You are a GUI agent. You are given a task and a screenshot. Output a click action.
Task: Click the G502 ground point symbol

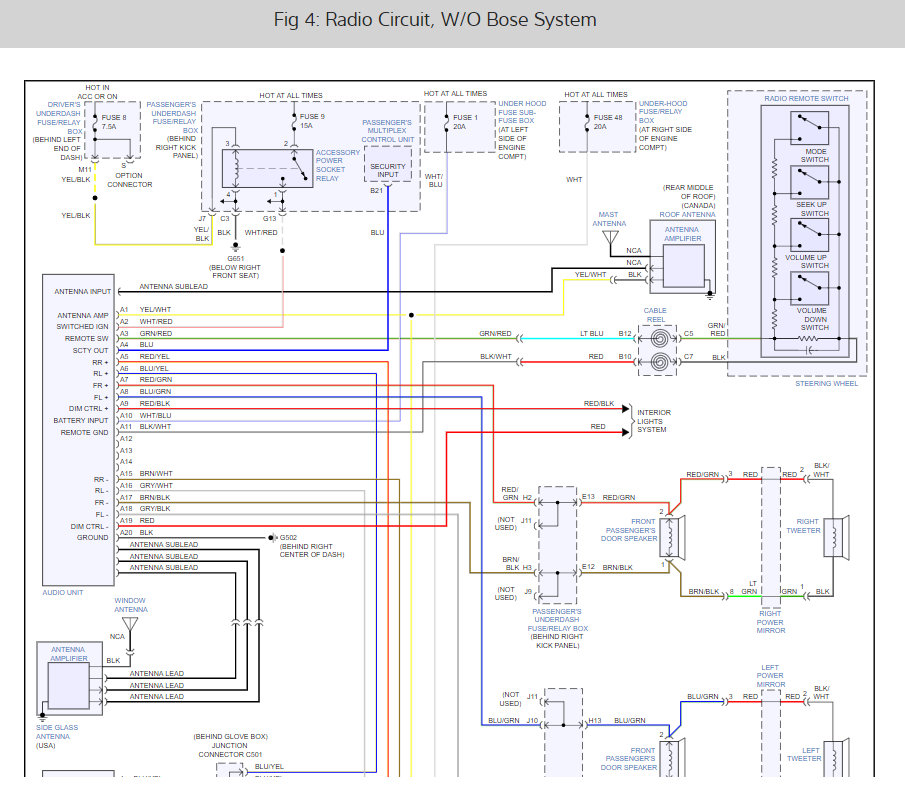pyautogui.click(x=272, y=538)
